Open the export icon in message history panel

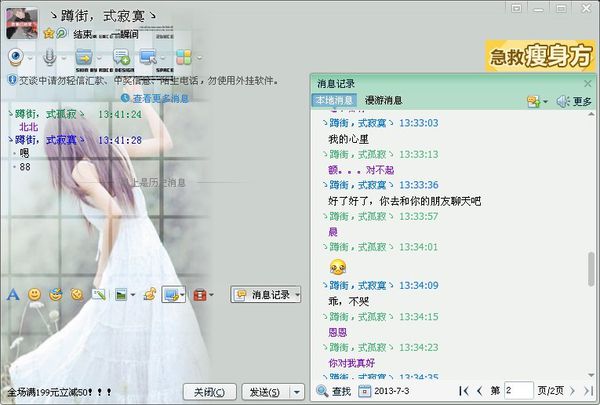click(x=533, y=101)
